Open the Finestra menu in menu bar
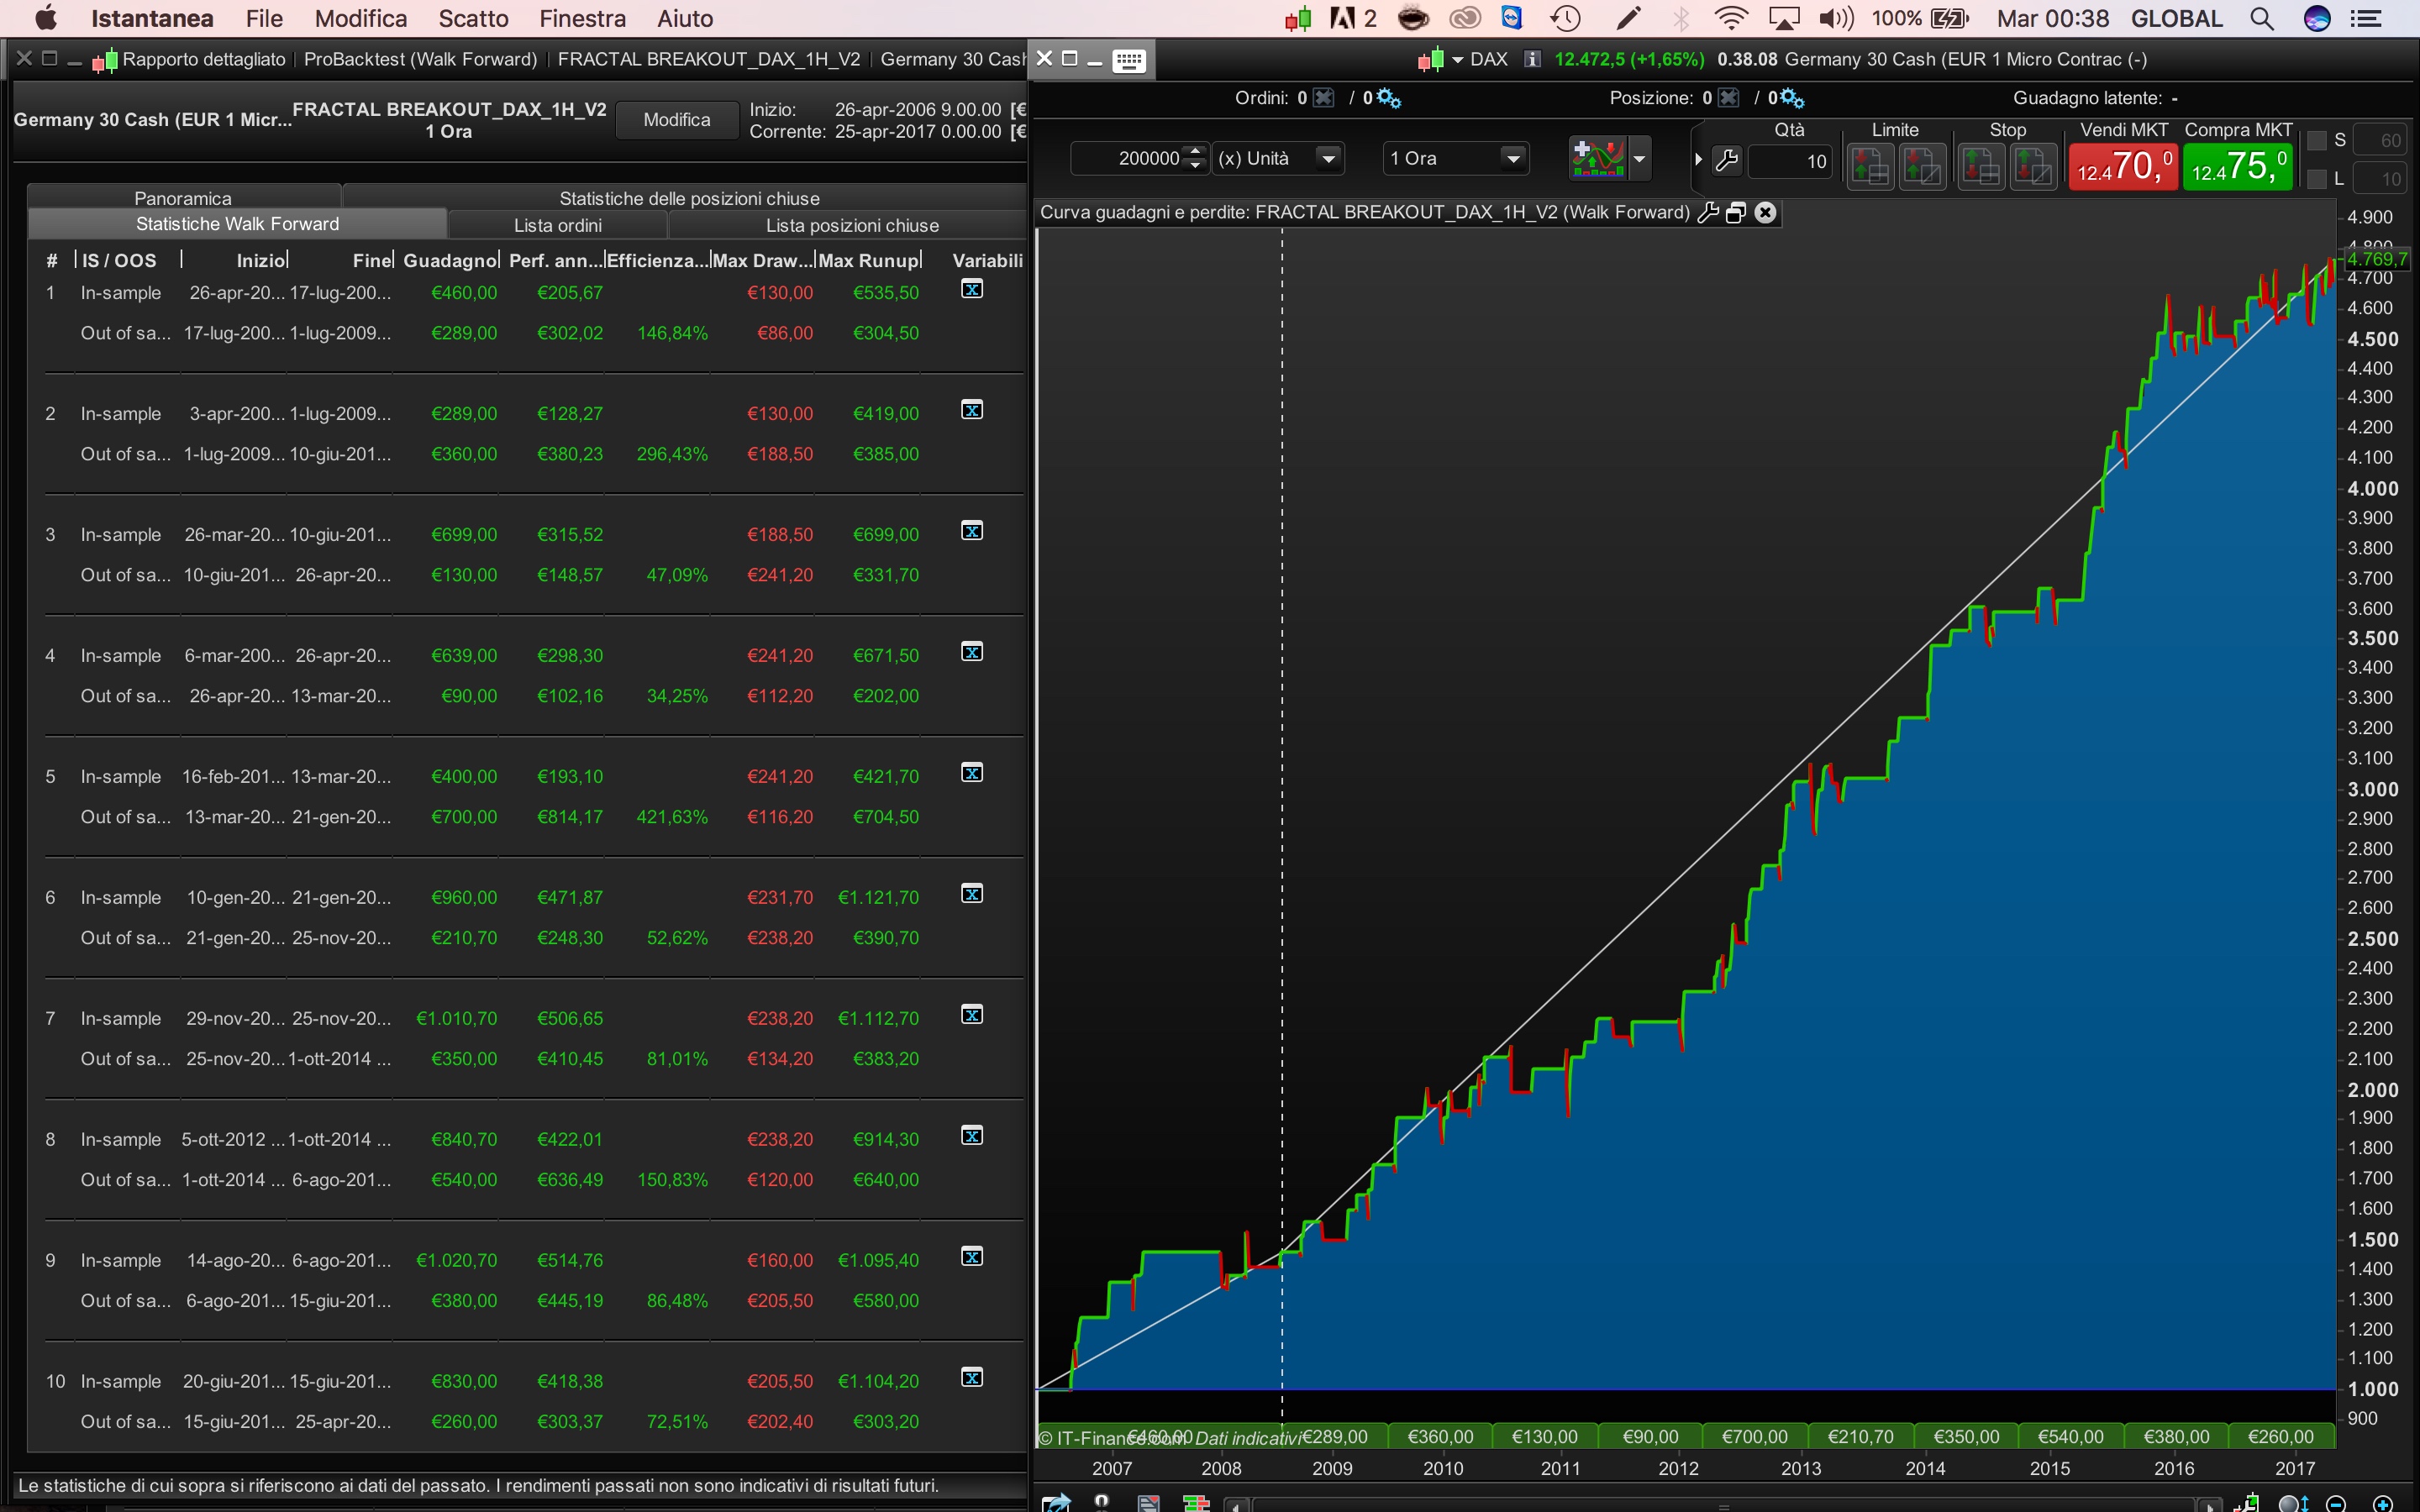 (582, 19)
